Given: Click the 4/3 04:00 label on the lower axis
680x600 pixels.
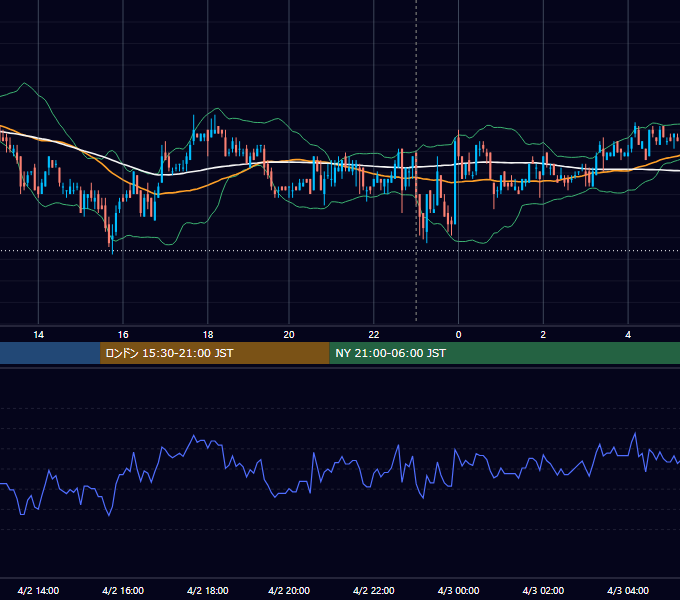Looking at the screenshot, I should point(628,590).
